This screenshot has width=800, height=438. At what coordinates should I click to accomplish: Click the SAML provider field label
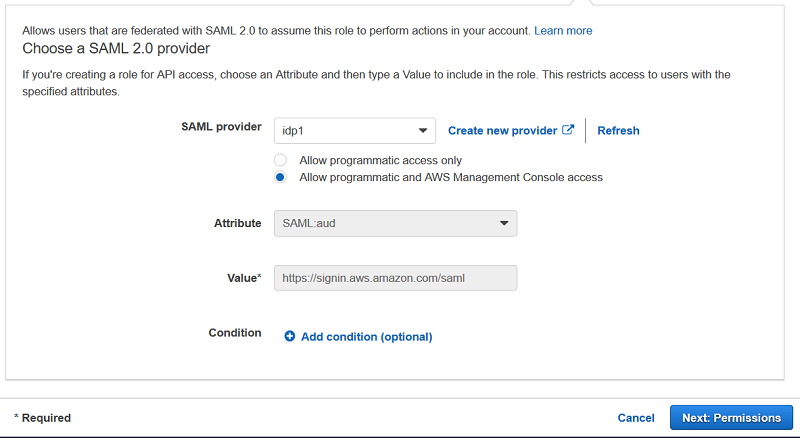pyautogui.click(x=221, y=127)
